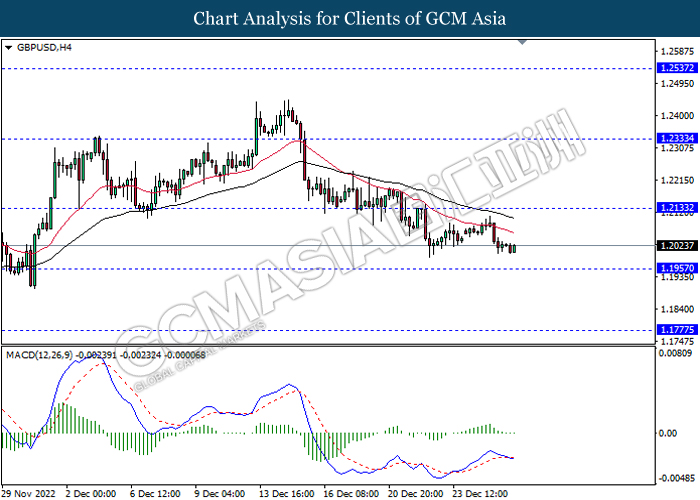The image size is (700, 500).
Task: Click the 2 Dec 00:00 time label
Action: tap(91, 493)
